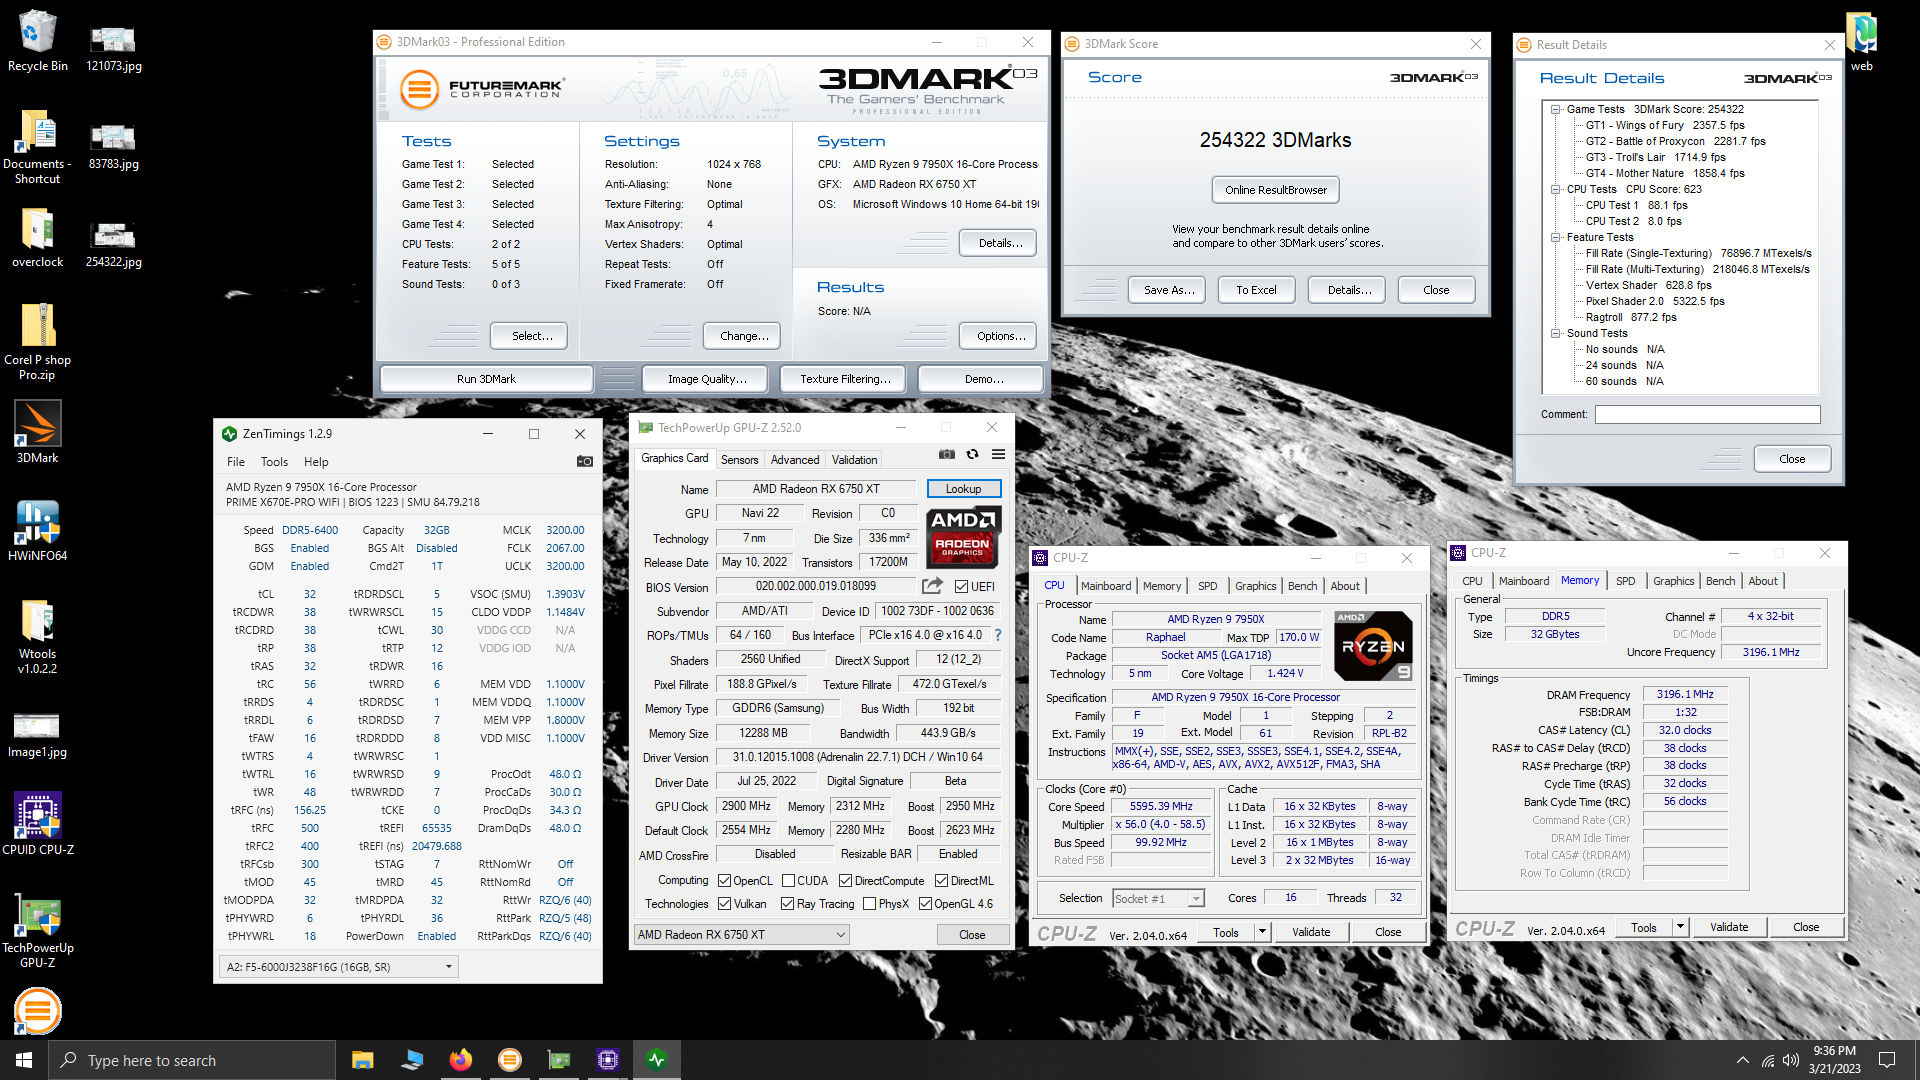Toggle DirectML checkbox in GPU-Z
1920x1080 pixels.
941,881
